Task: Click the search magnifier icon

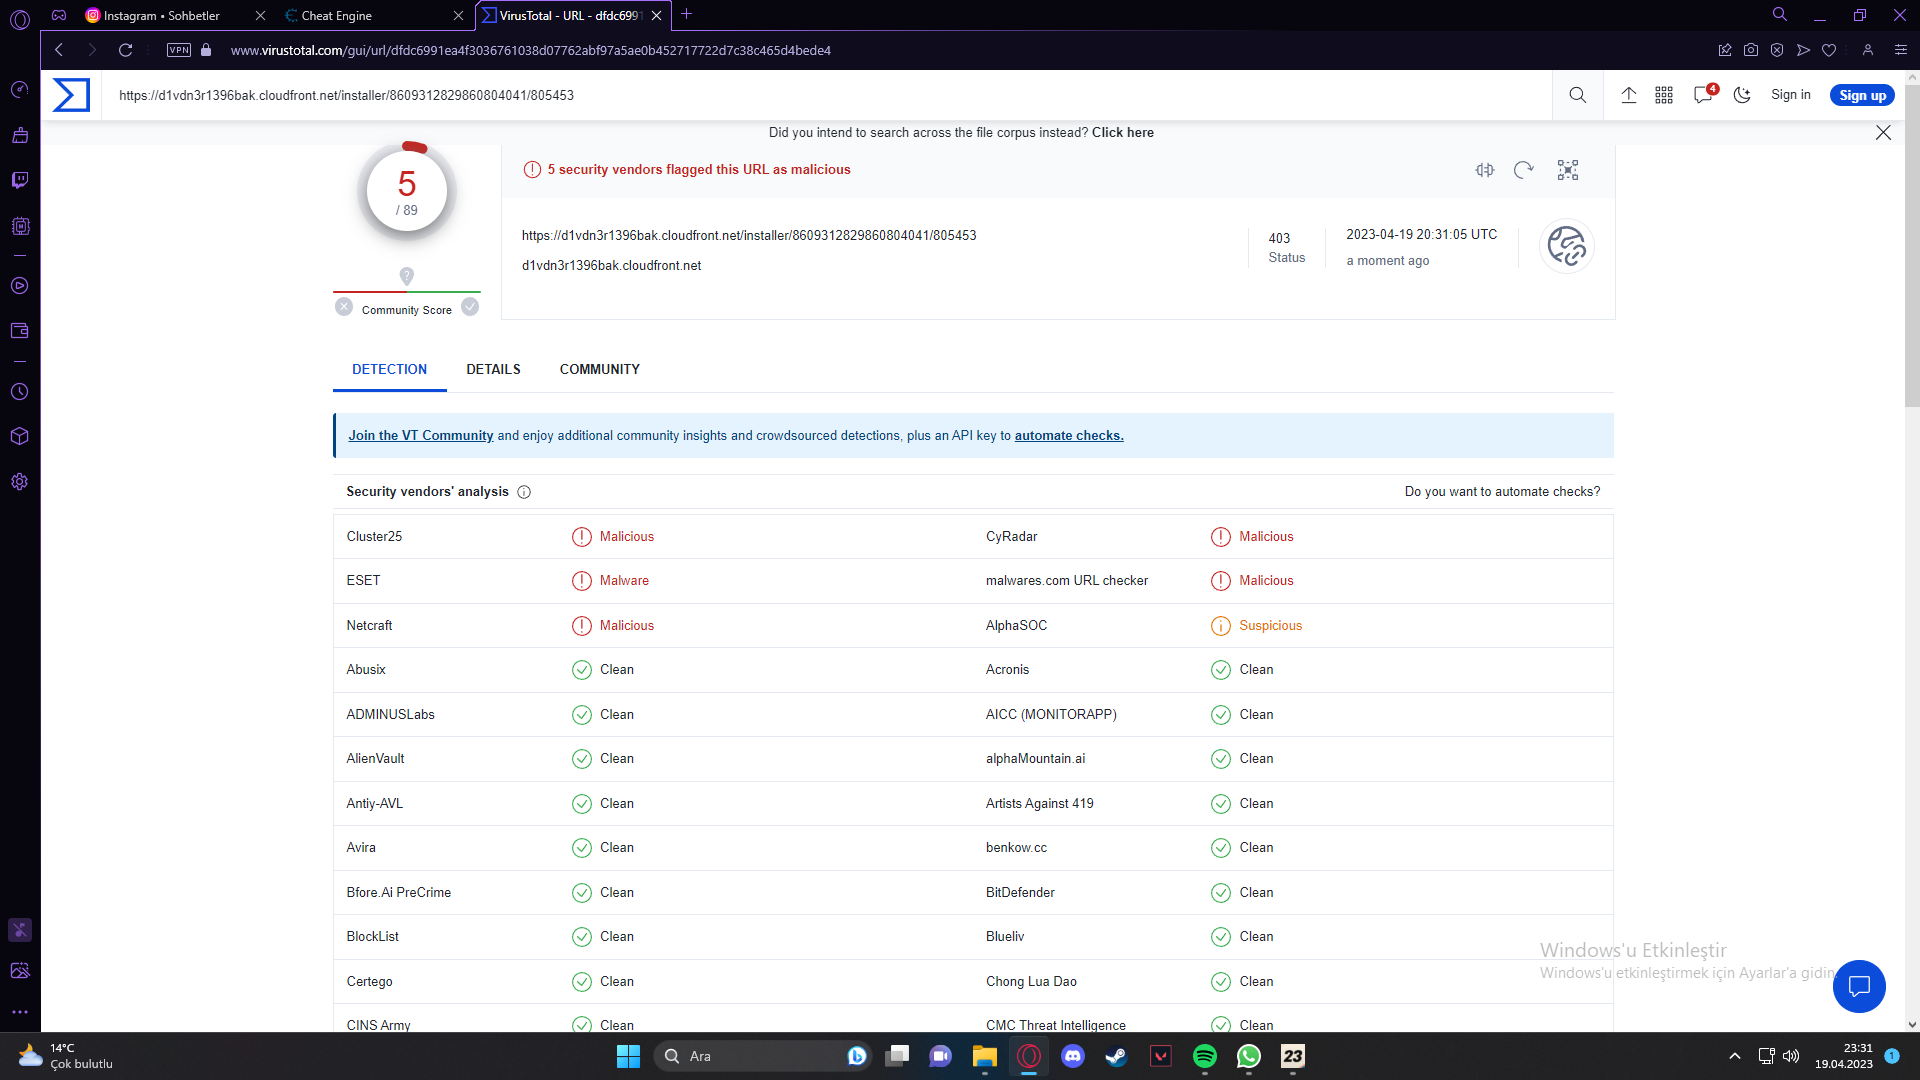Action: (1577, 95)
